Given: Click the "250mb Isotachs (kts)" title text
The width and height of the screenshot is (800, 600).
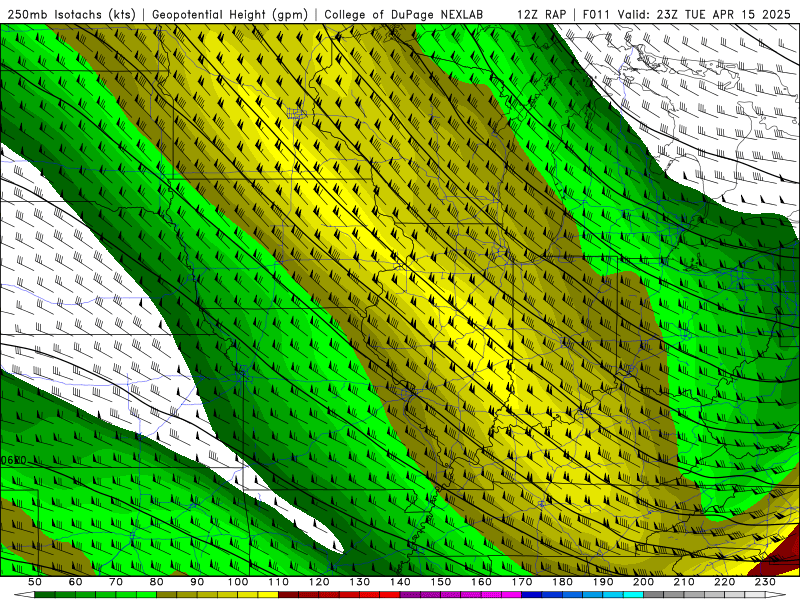Looking at the screenshot, I should click(71, 14).
